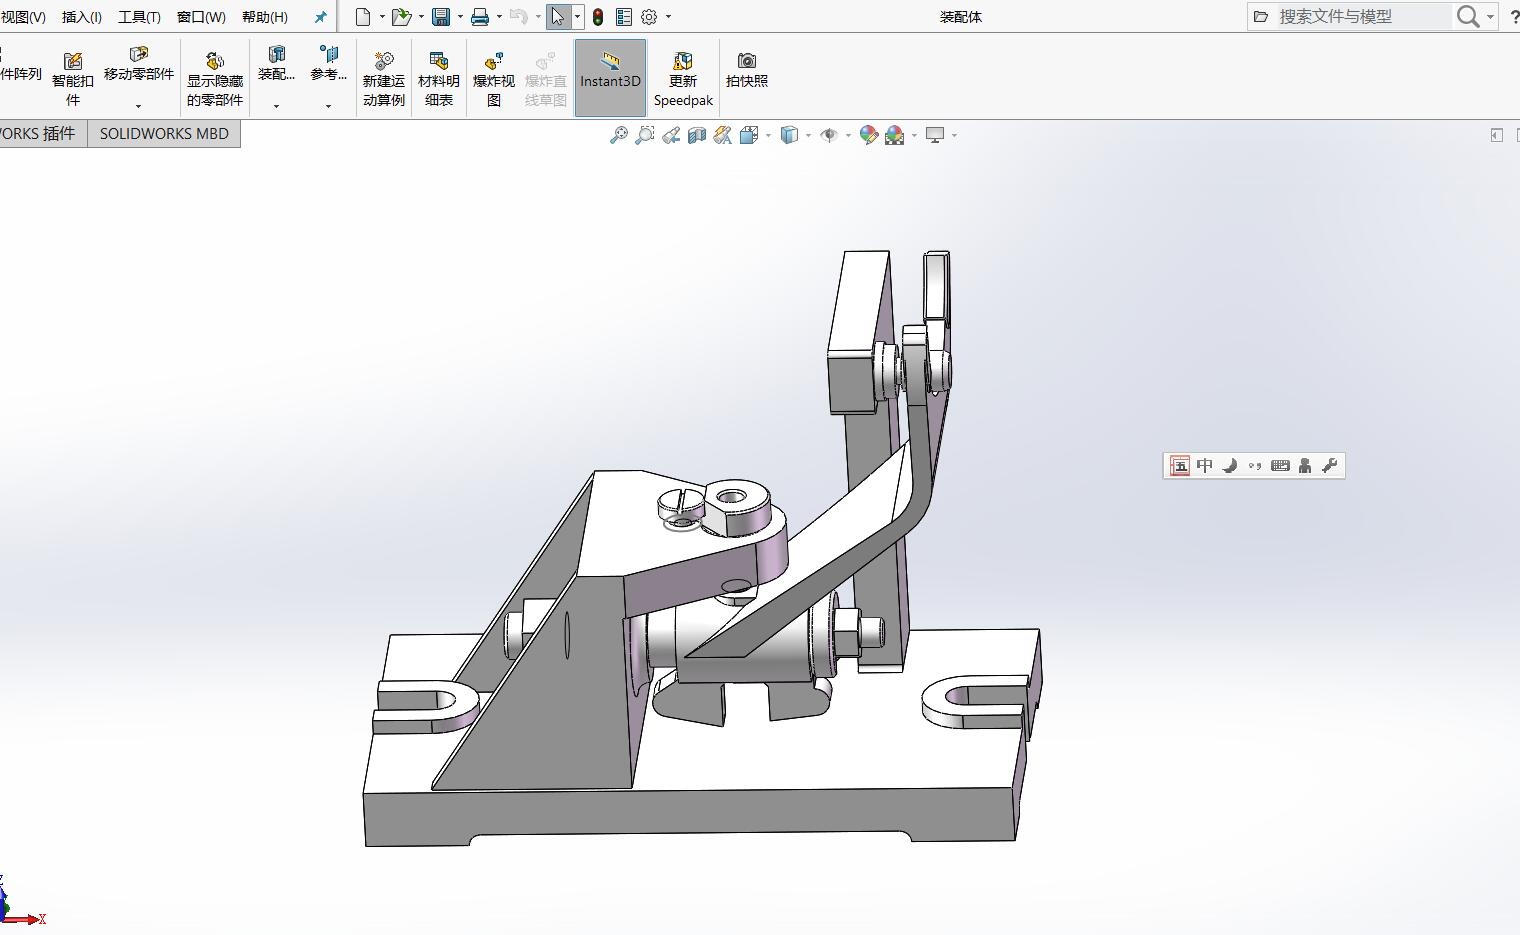Screen dimensions: 1520x935
Task: Toggle 中 Chinese/English input mode
Action: [1205, 466]
